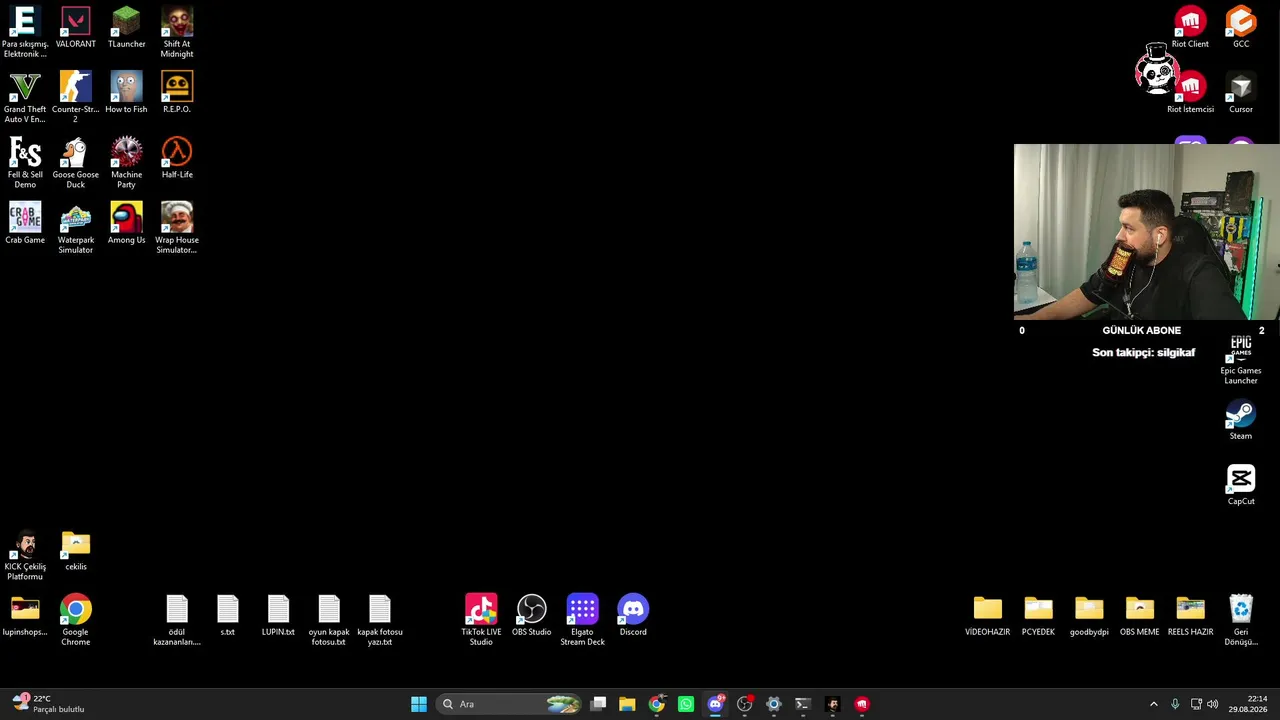Open Google Chrome desktop shortcut

76,620
